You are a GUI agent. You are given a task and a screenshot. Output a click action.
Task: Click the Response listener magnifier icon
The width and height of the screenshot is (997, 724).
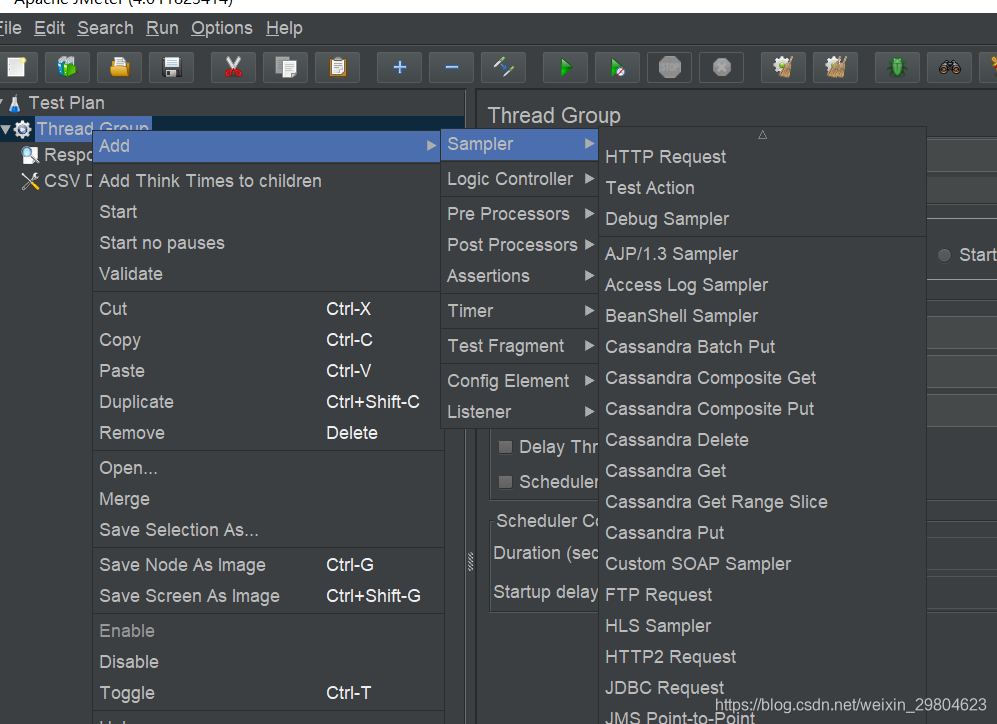pyautogui.click(x=30, y=154)
